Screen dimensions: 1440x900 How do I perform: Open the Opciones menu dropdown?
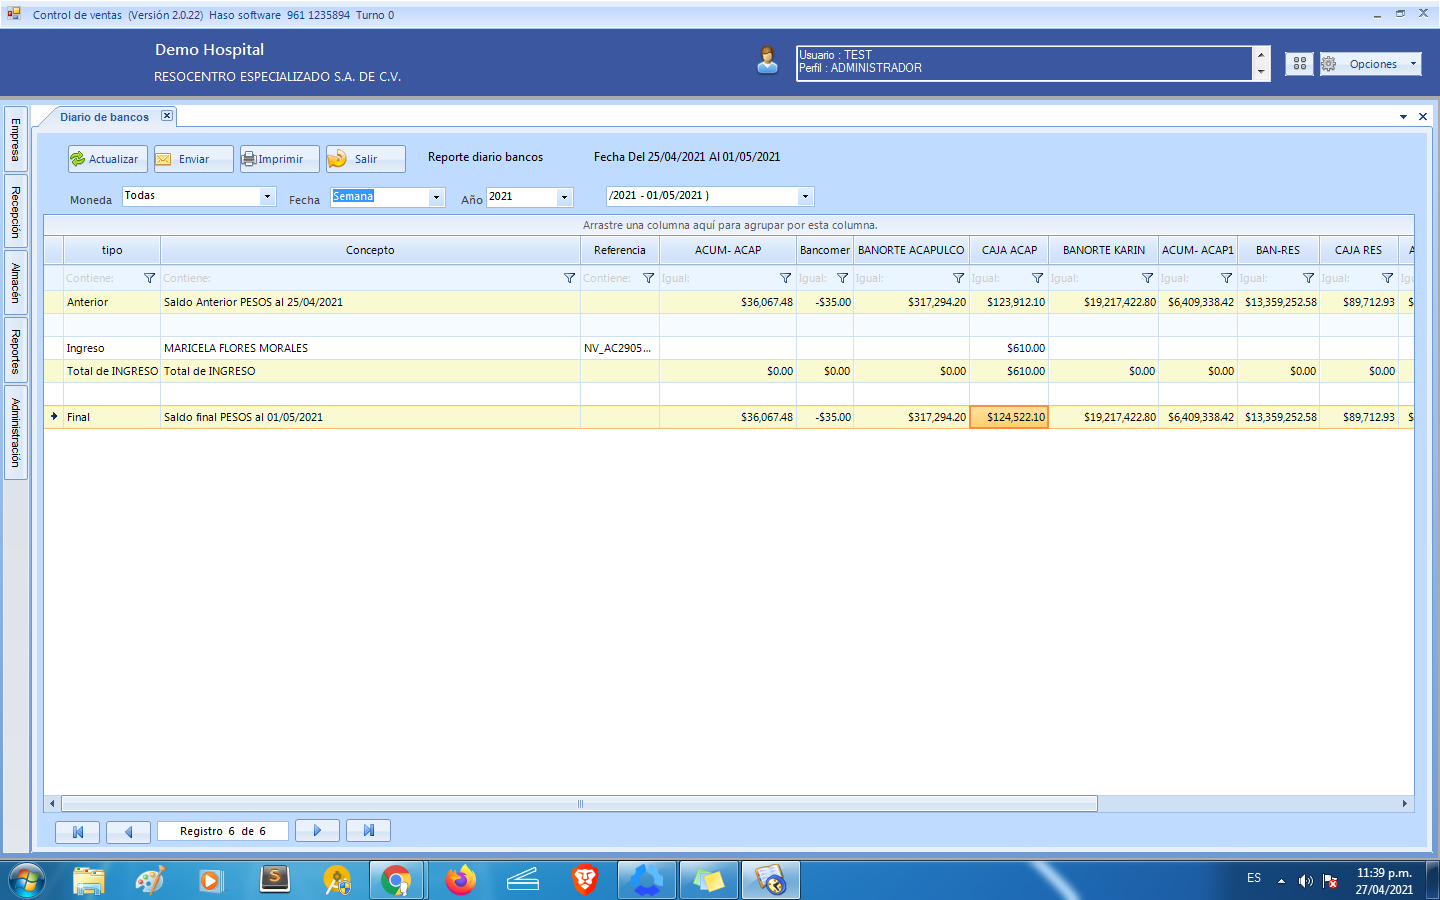click(1370, 64)
